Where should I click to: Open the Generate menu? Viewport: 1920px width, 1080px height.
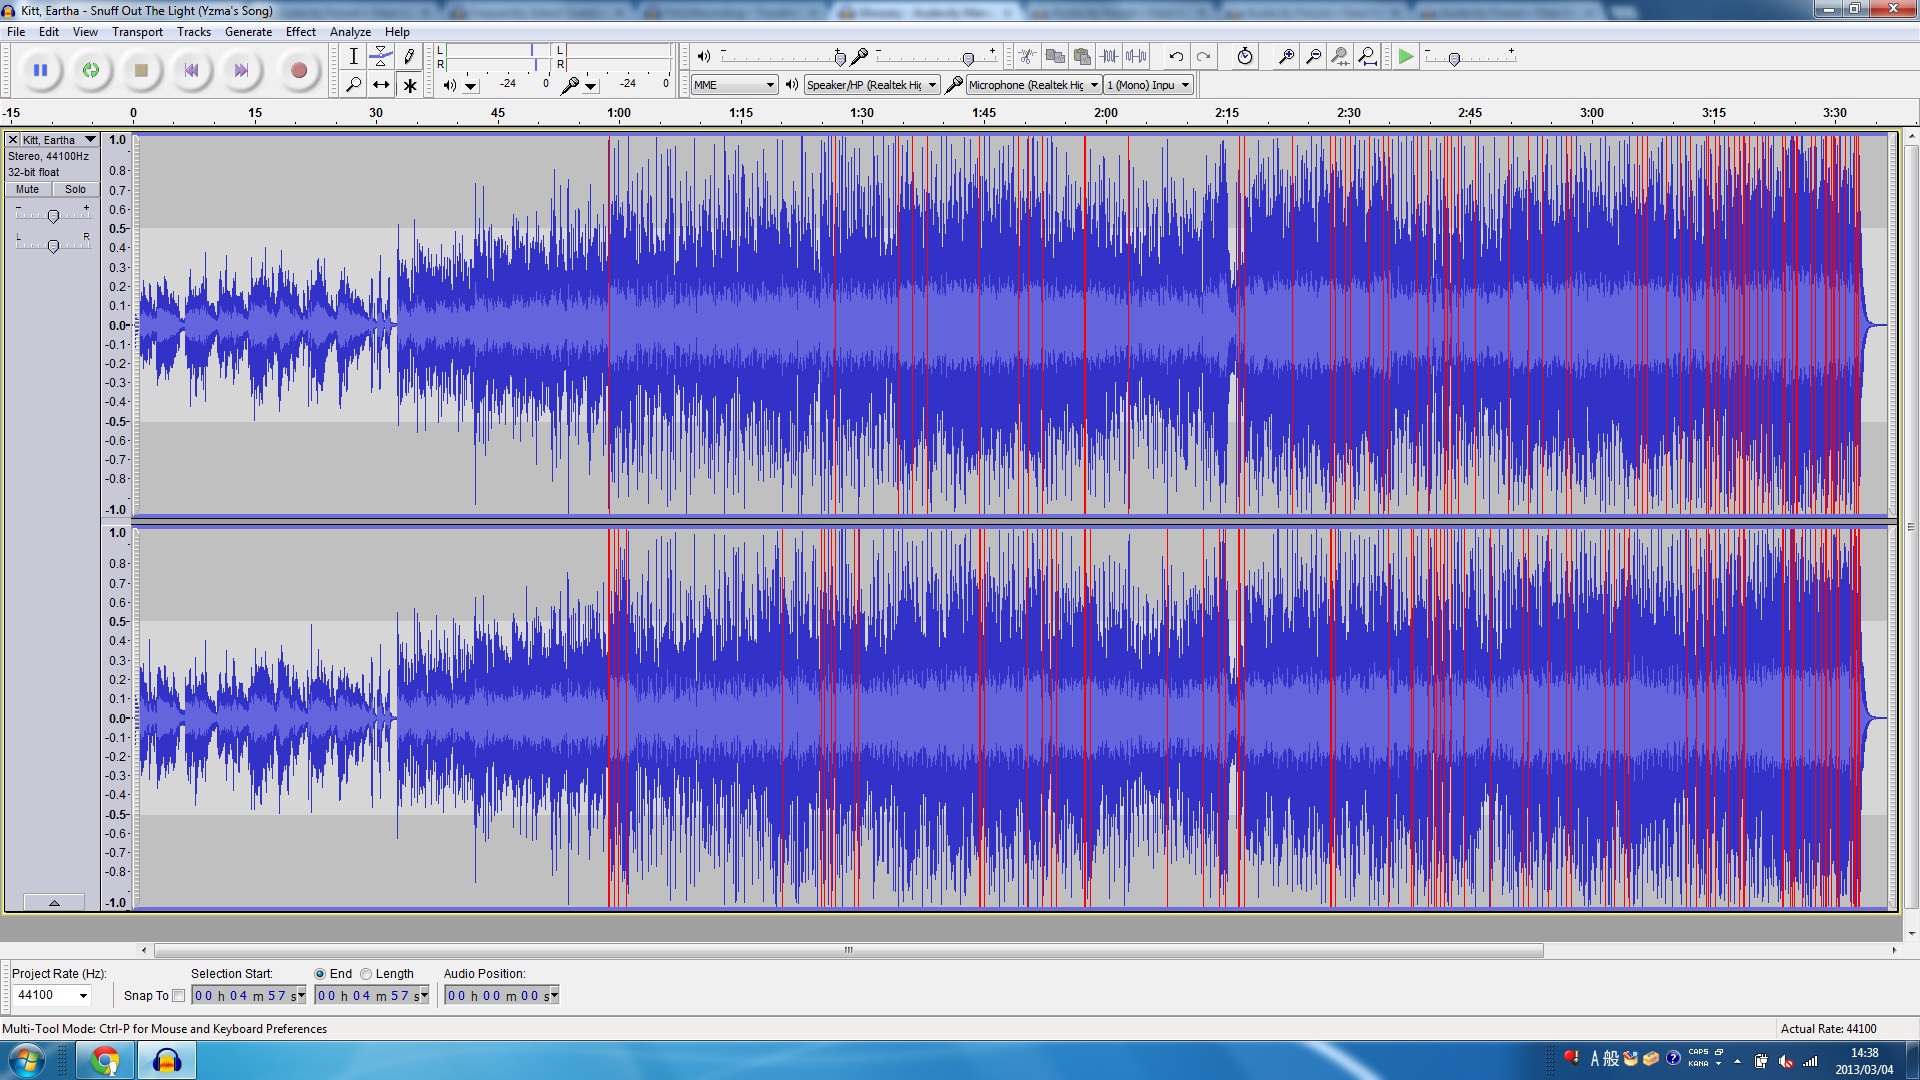tap(248, 32)
